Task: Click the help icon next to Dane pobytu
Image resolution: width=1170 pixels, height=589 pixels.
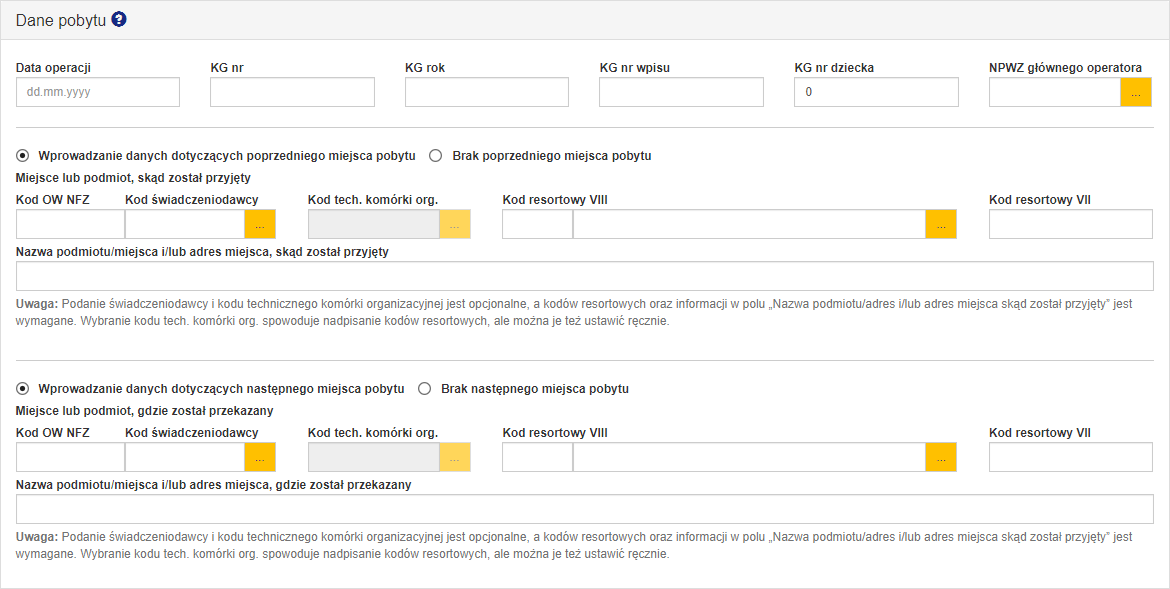Action: pyautogui.click(x=119, y=19)
